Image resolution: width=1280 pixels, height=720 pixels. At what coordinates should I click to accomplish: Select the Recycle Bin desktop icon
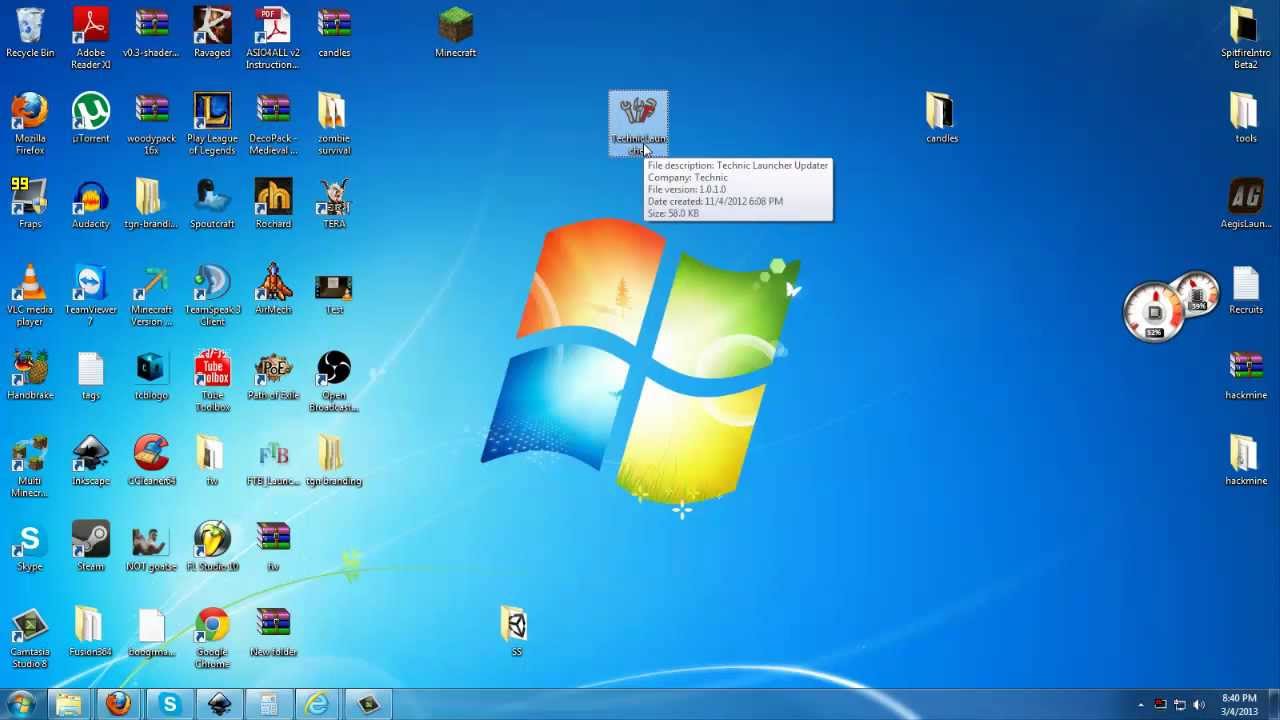pyautogui.click(x=30, y=33)
